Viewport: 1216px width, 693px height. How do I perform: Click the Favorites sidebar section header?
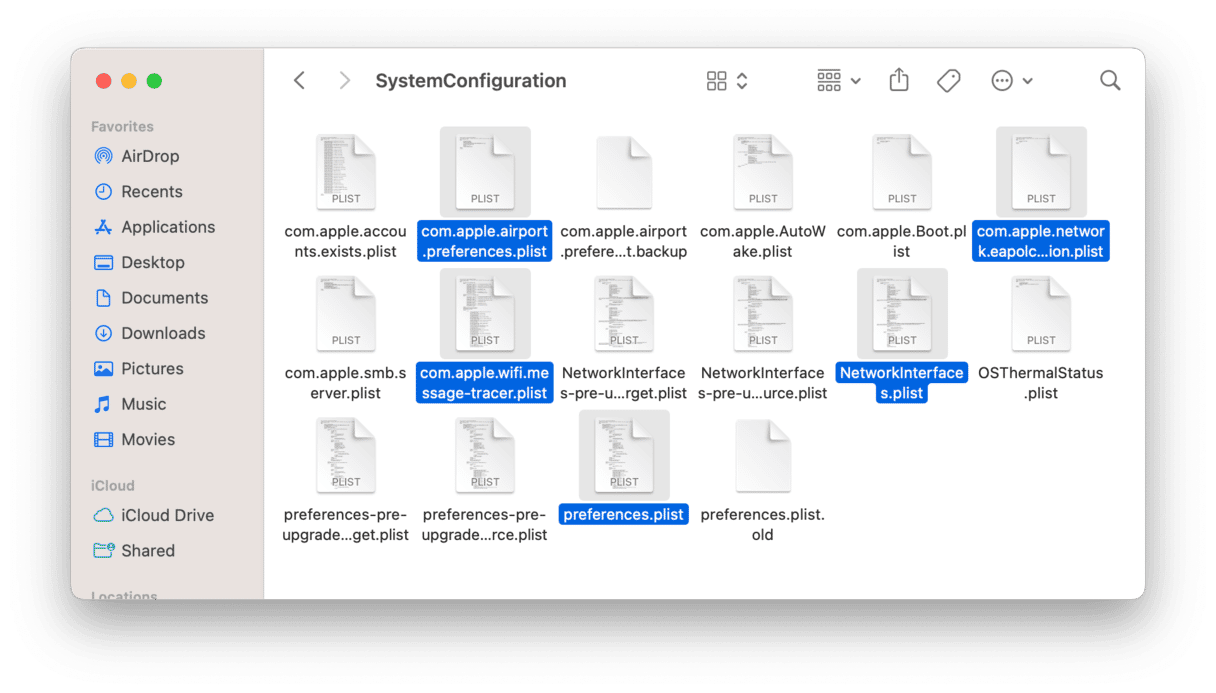click(122, 127)
